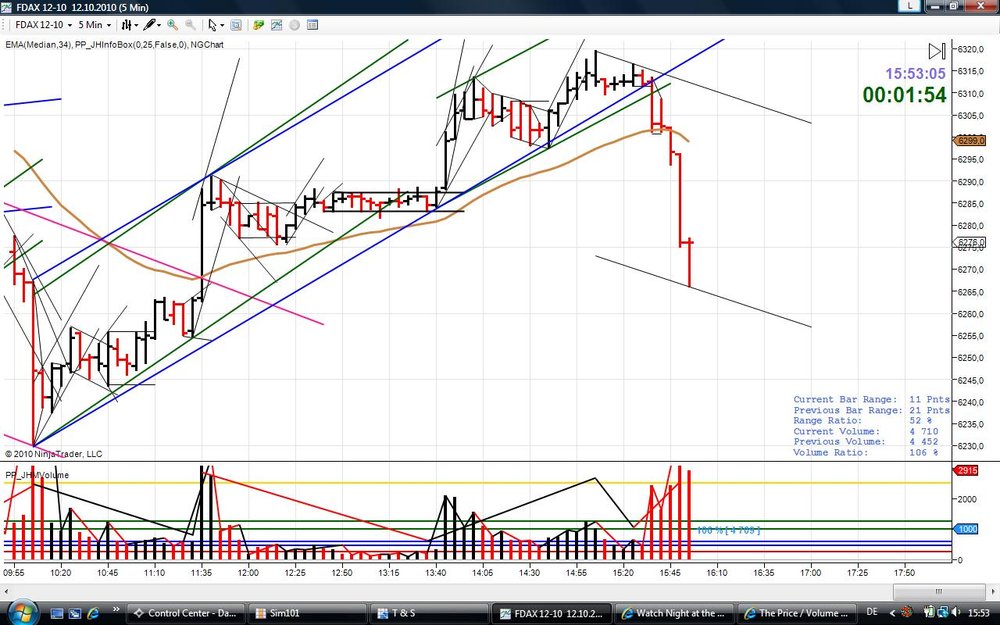Viewport: 1000px width, 625px height.
Task: Open the indicators icon in toolbar
Action: tap(276, 25)
